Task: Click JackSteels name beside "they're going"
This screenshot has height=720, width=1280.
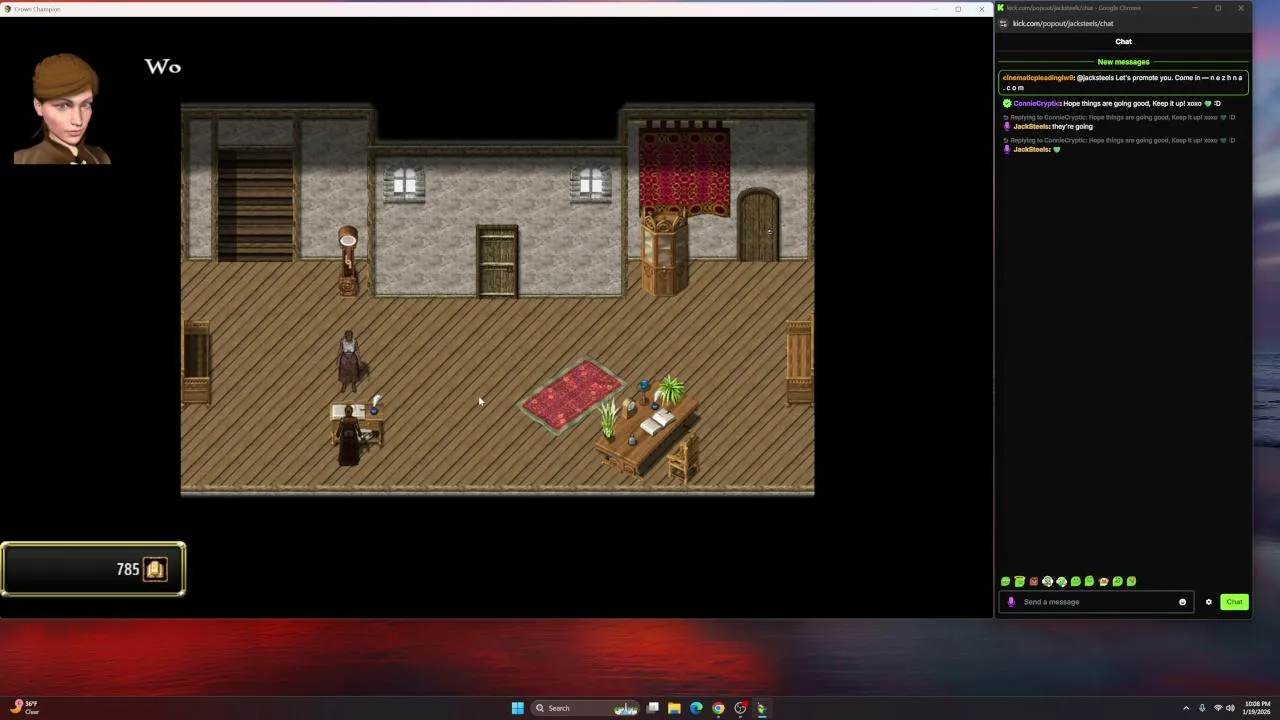Action: click(1031, 126)
